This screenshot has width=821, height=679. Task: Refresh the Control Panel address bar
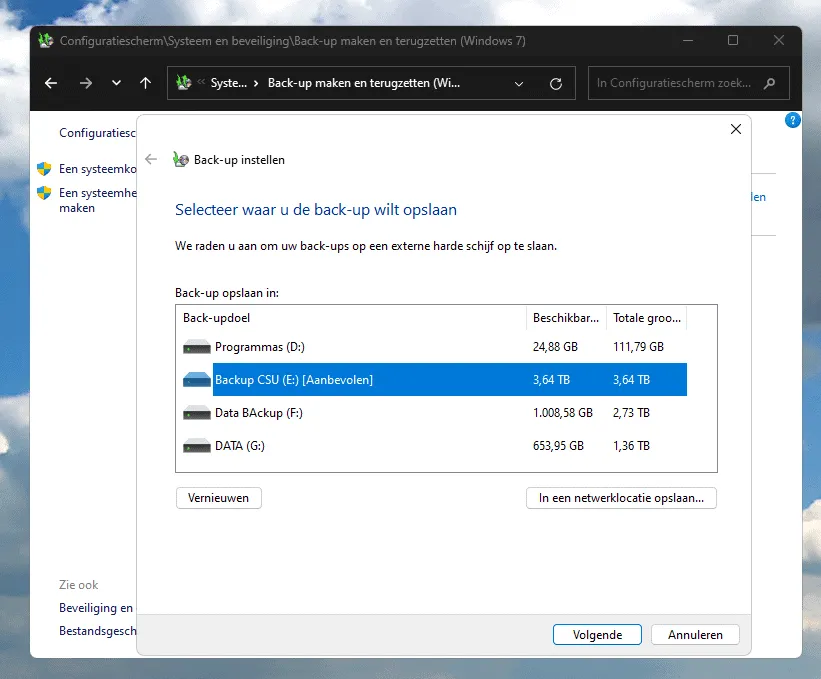click(x=556, y=83)
